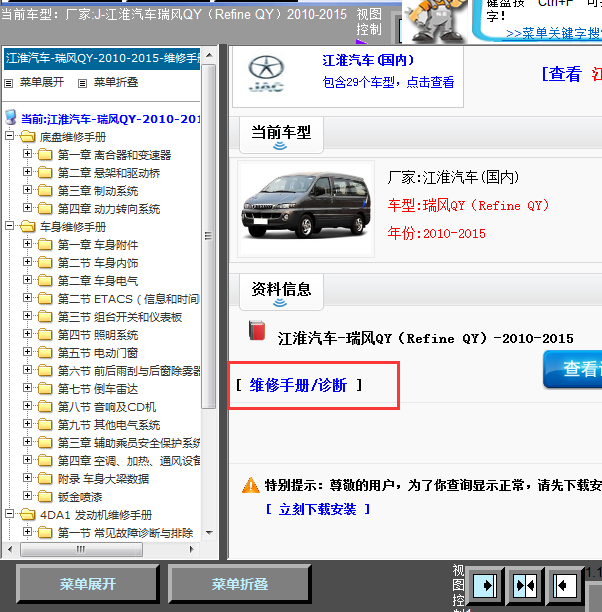Click the [查看 link at top right

562,73
